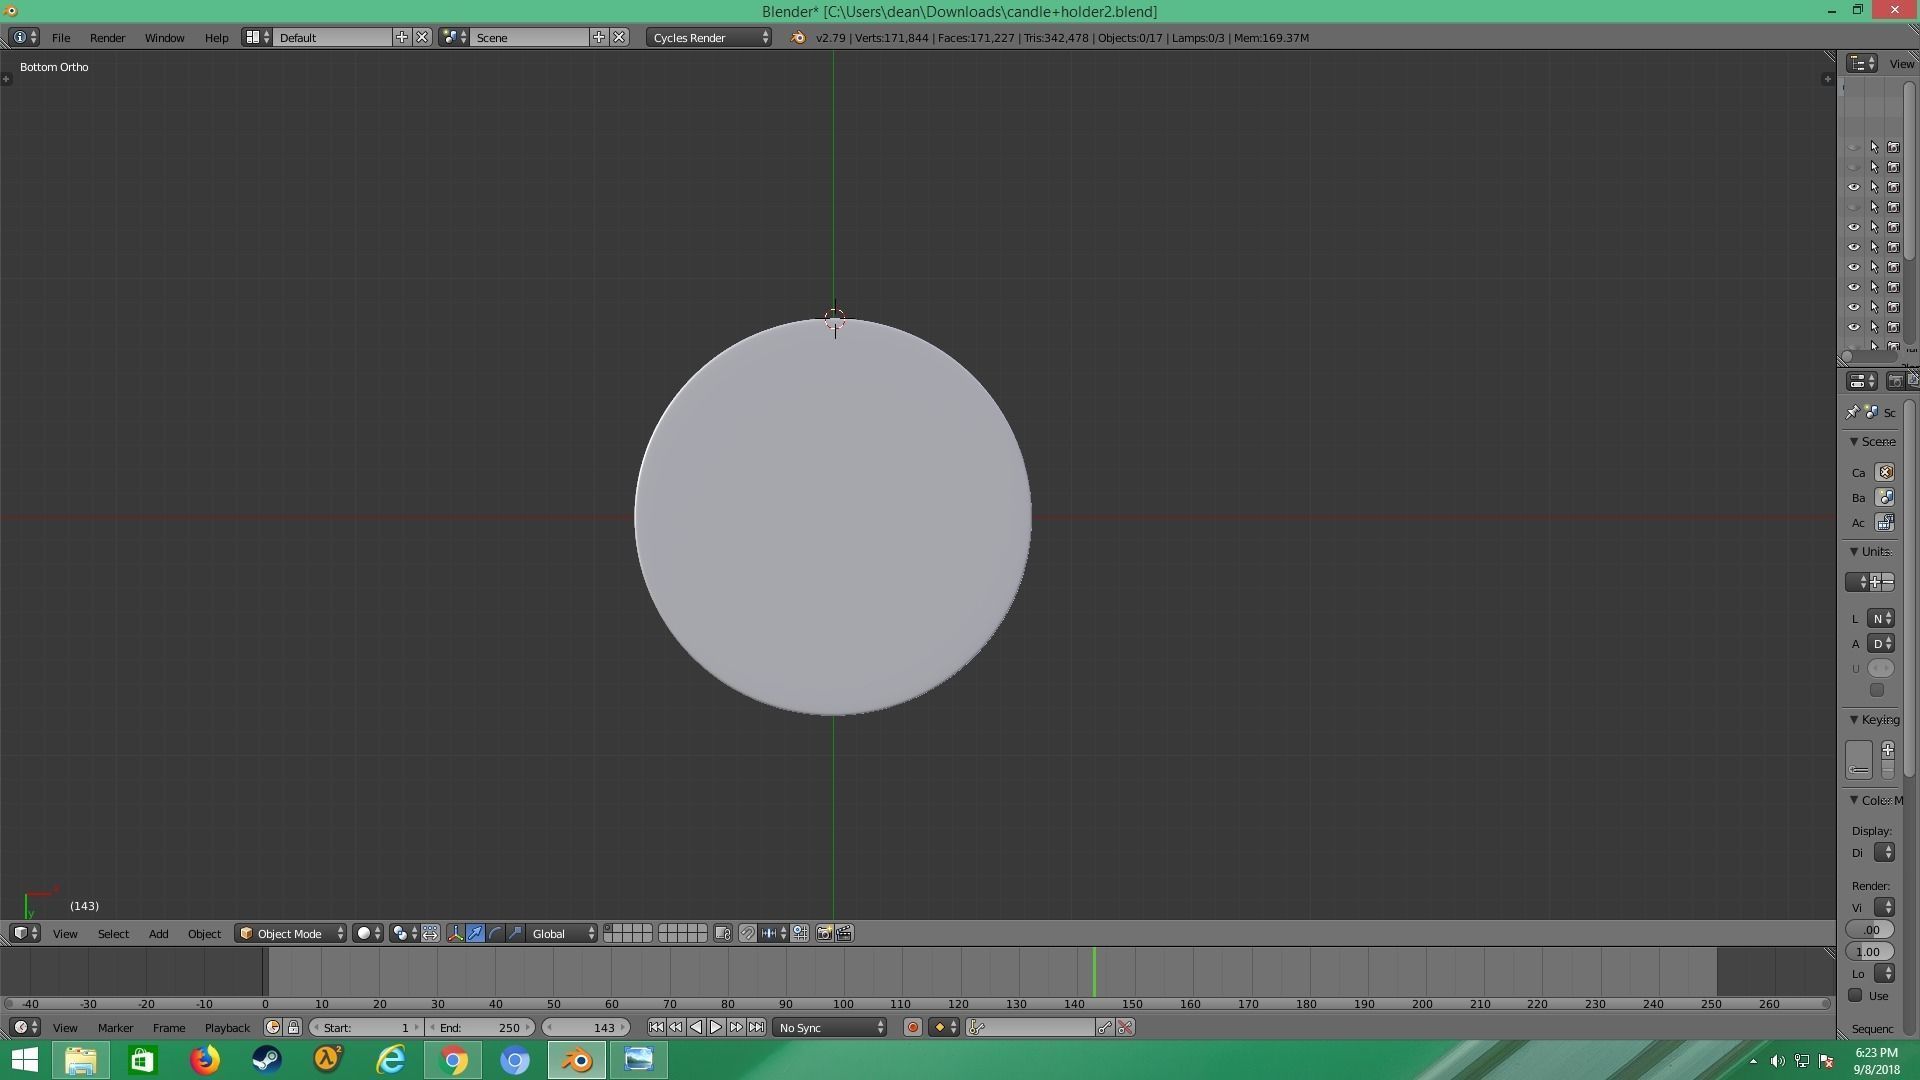Click the snap during transform magnet icon
Screen dimensions: 1920x1080
(x=747, y=934)
